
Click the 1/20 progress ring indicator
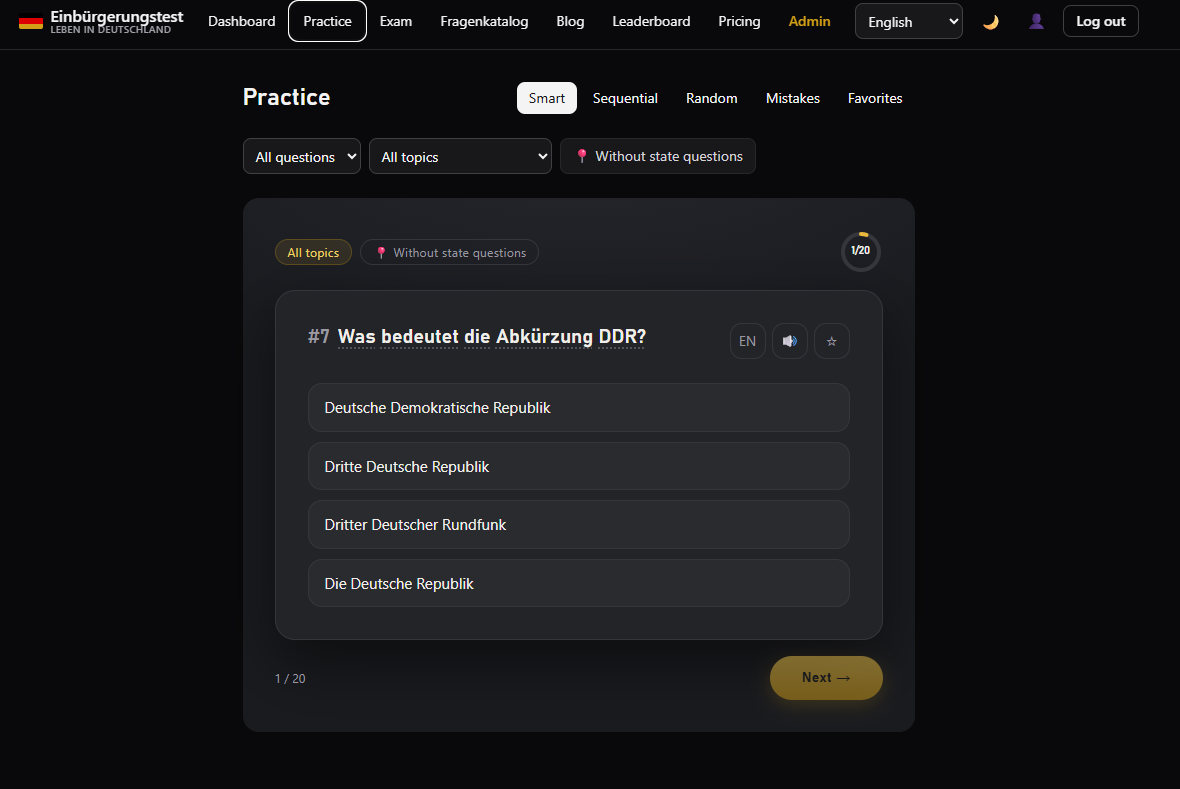pyautogui.click(x=860, y=251)
